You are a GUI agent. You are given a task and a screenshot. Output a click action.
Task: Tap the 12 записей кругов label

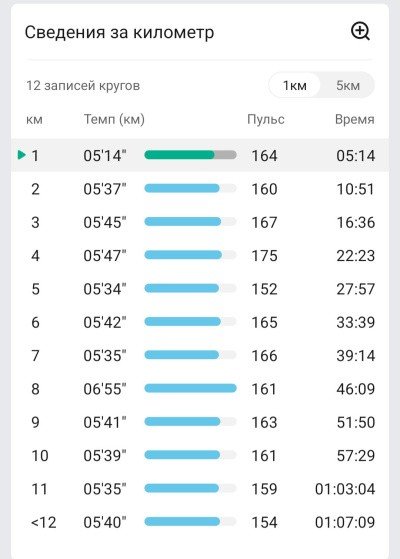click(83, 86)
